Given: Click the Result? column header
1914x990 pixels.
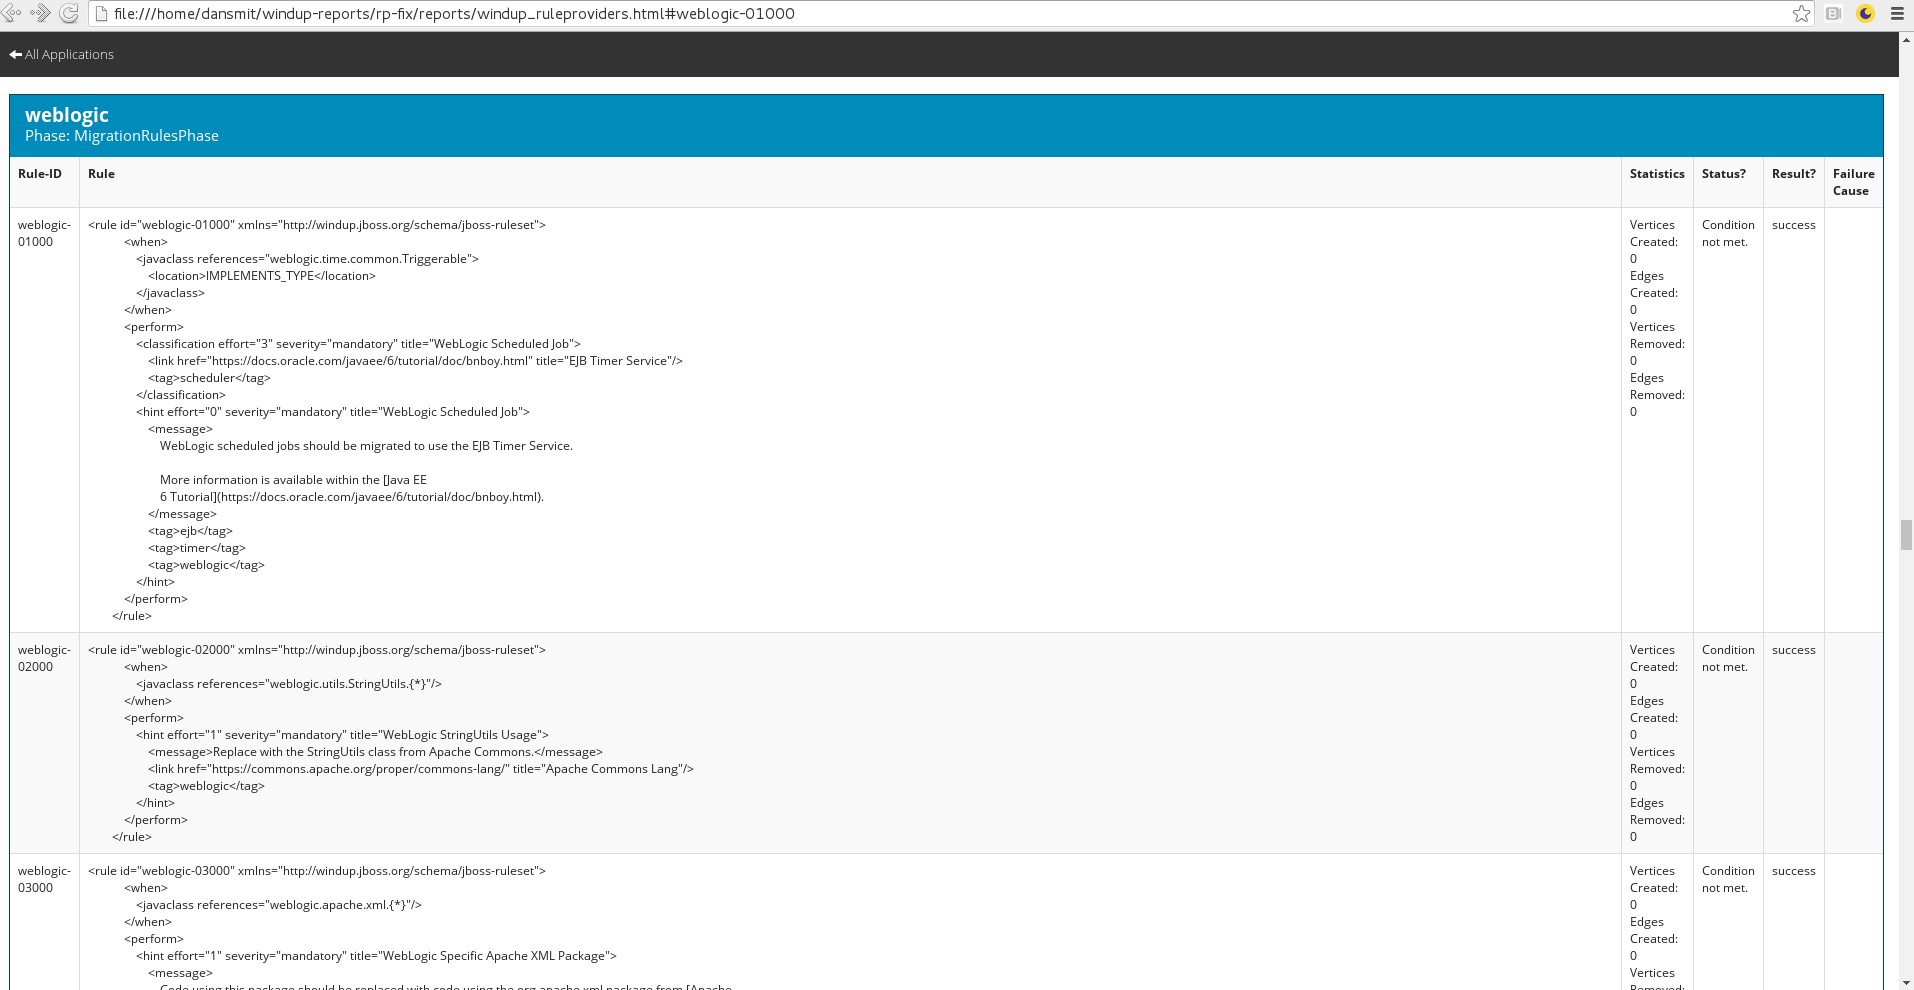Looking at the screenshot, I should coord(1794,174).
